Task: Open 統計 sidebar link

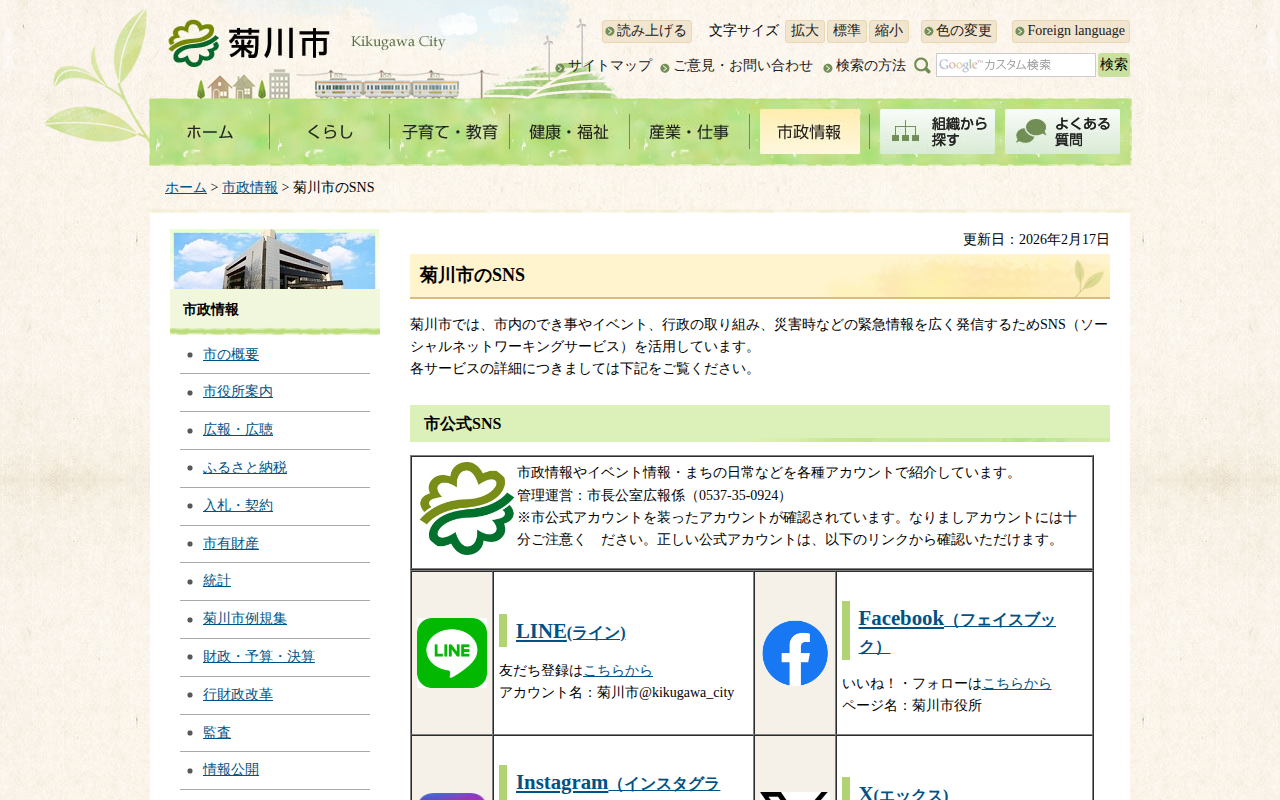Action: click(x=217, y=581)
